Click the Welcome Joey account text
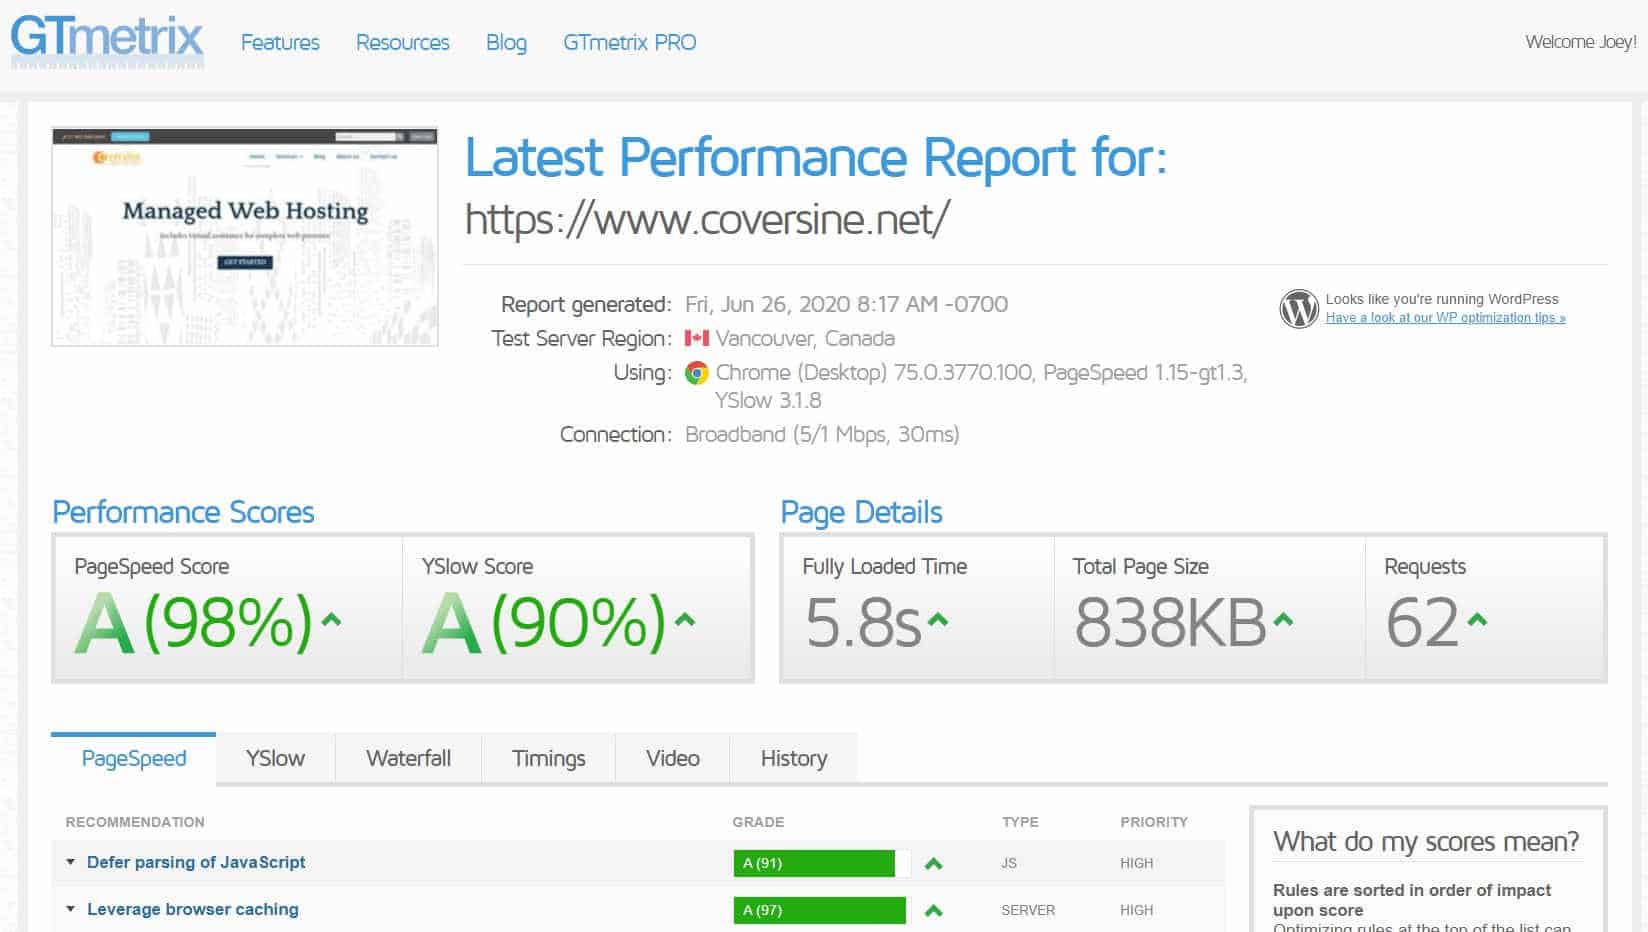 [x=1581, y=42]
